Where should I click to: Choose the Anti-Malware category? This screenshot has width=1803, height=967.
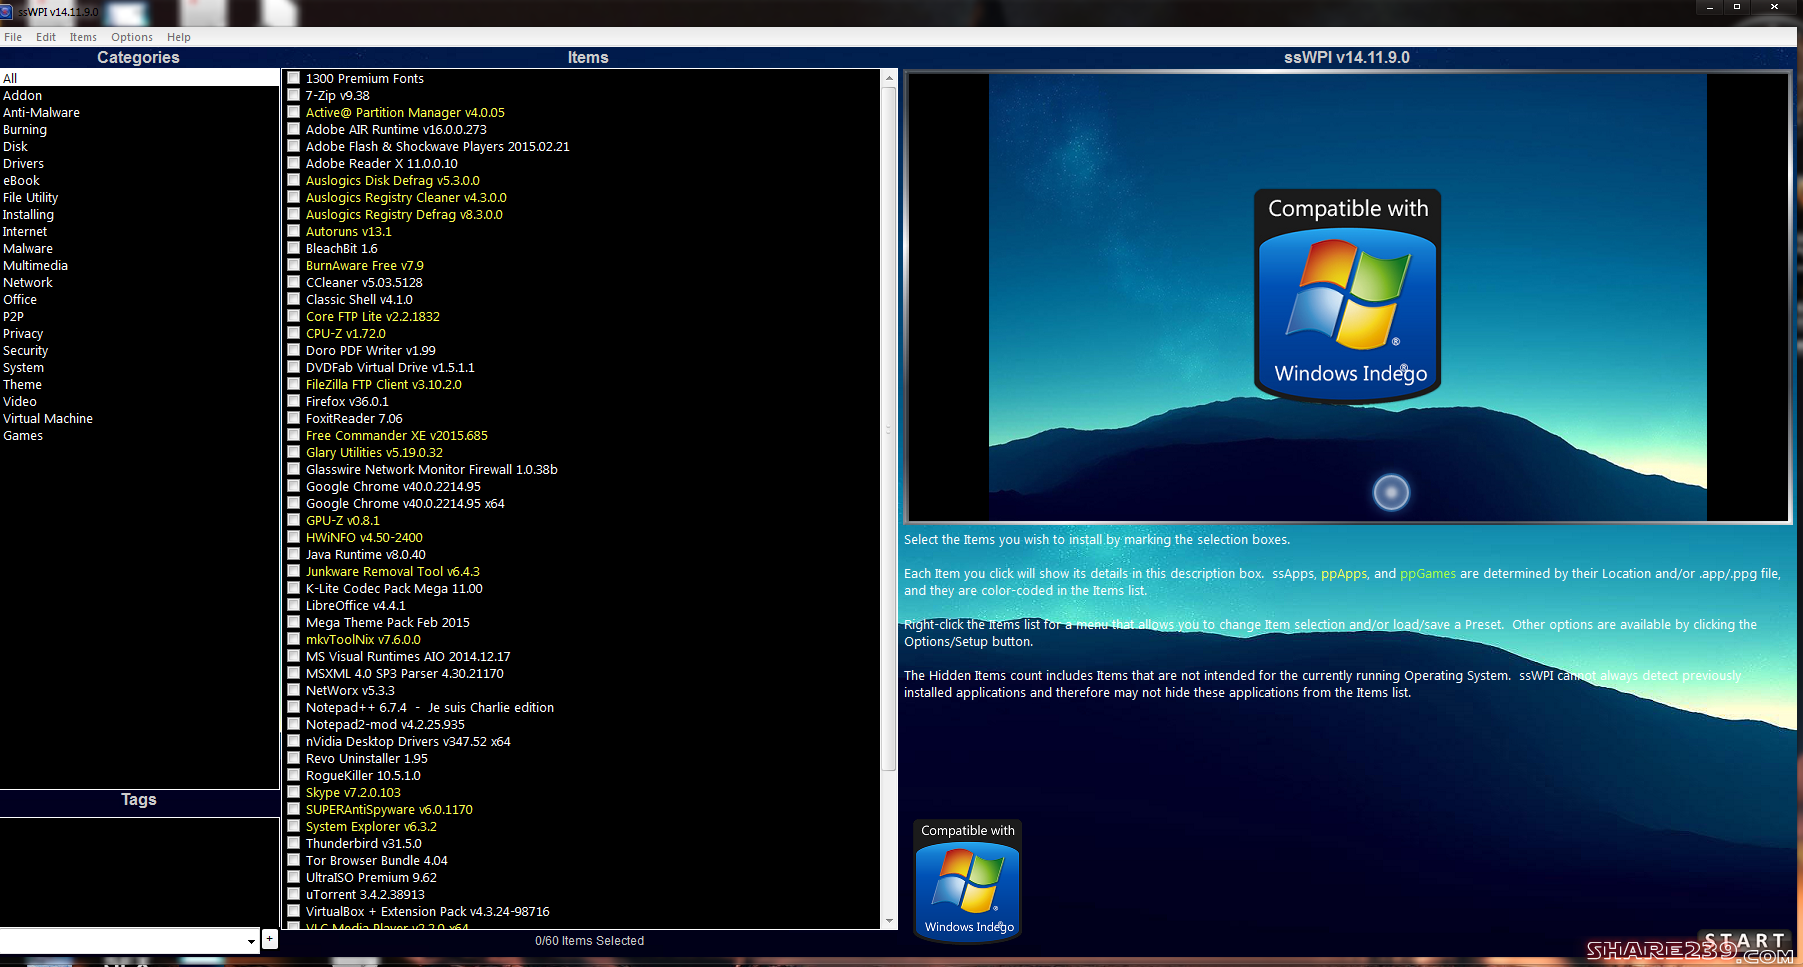click(41, 112)
